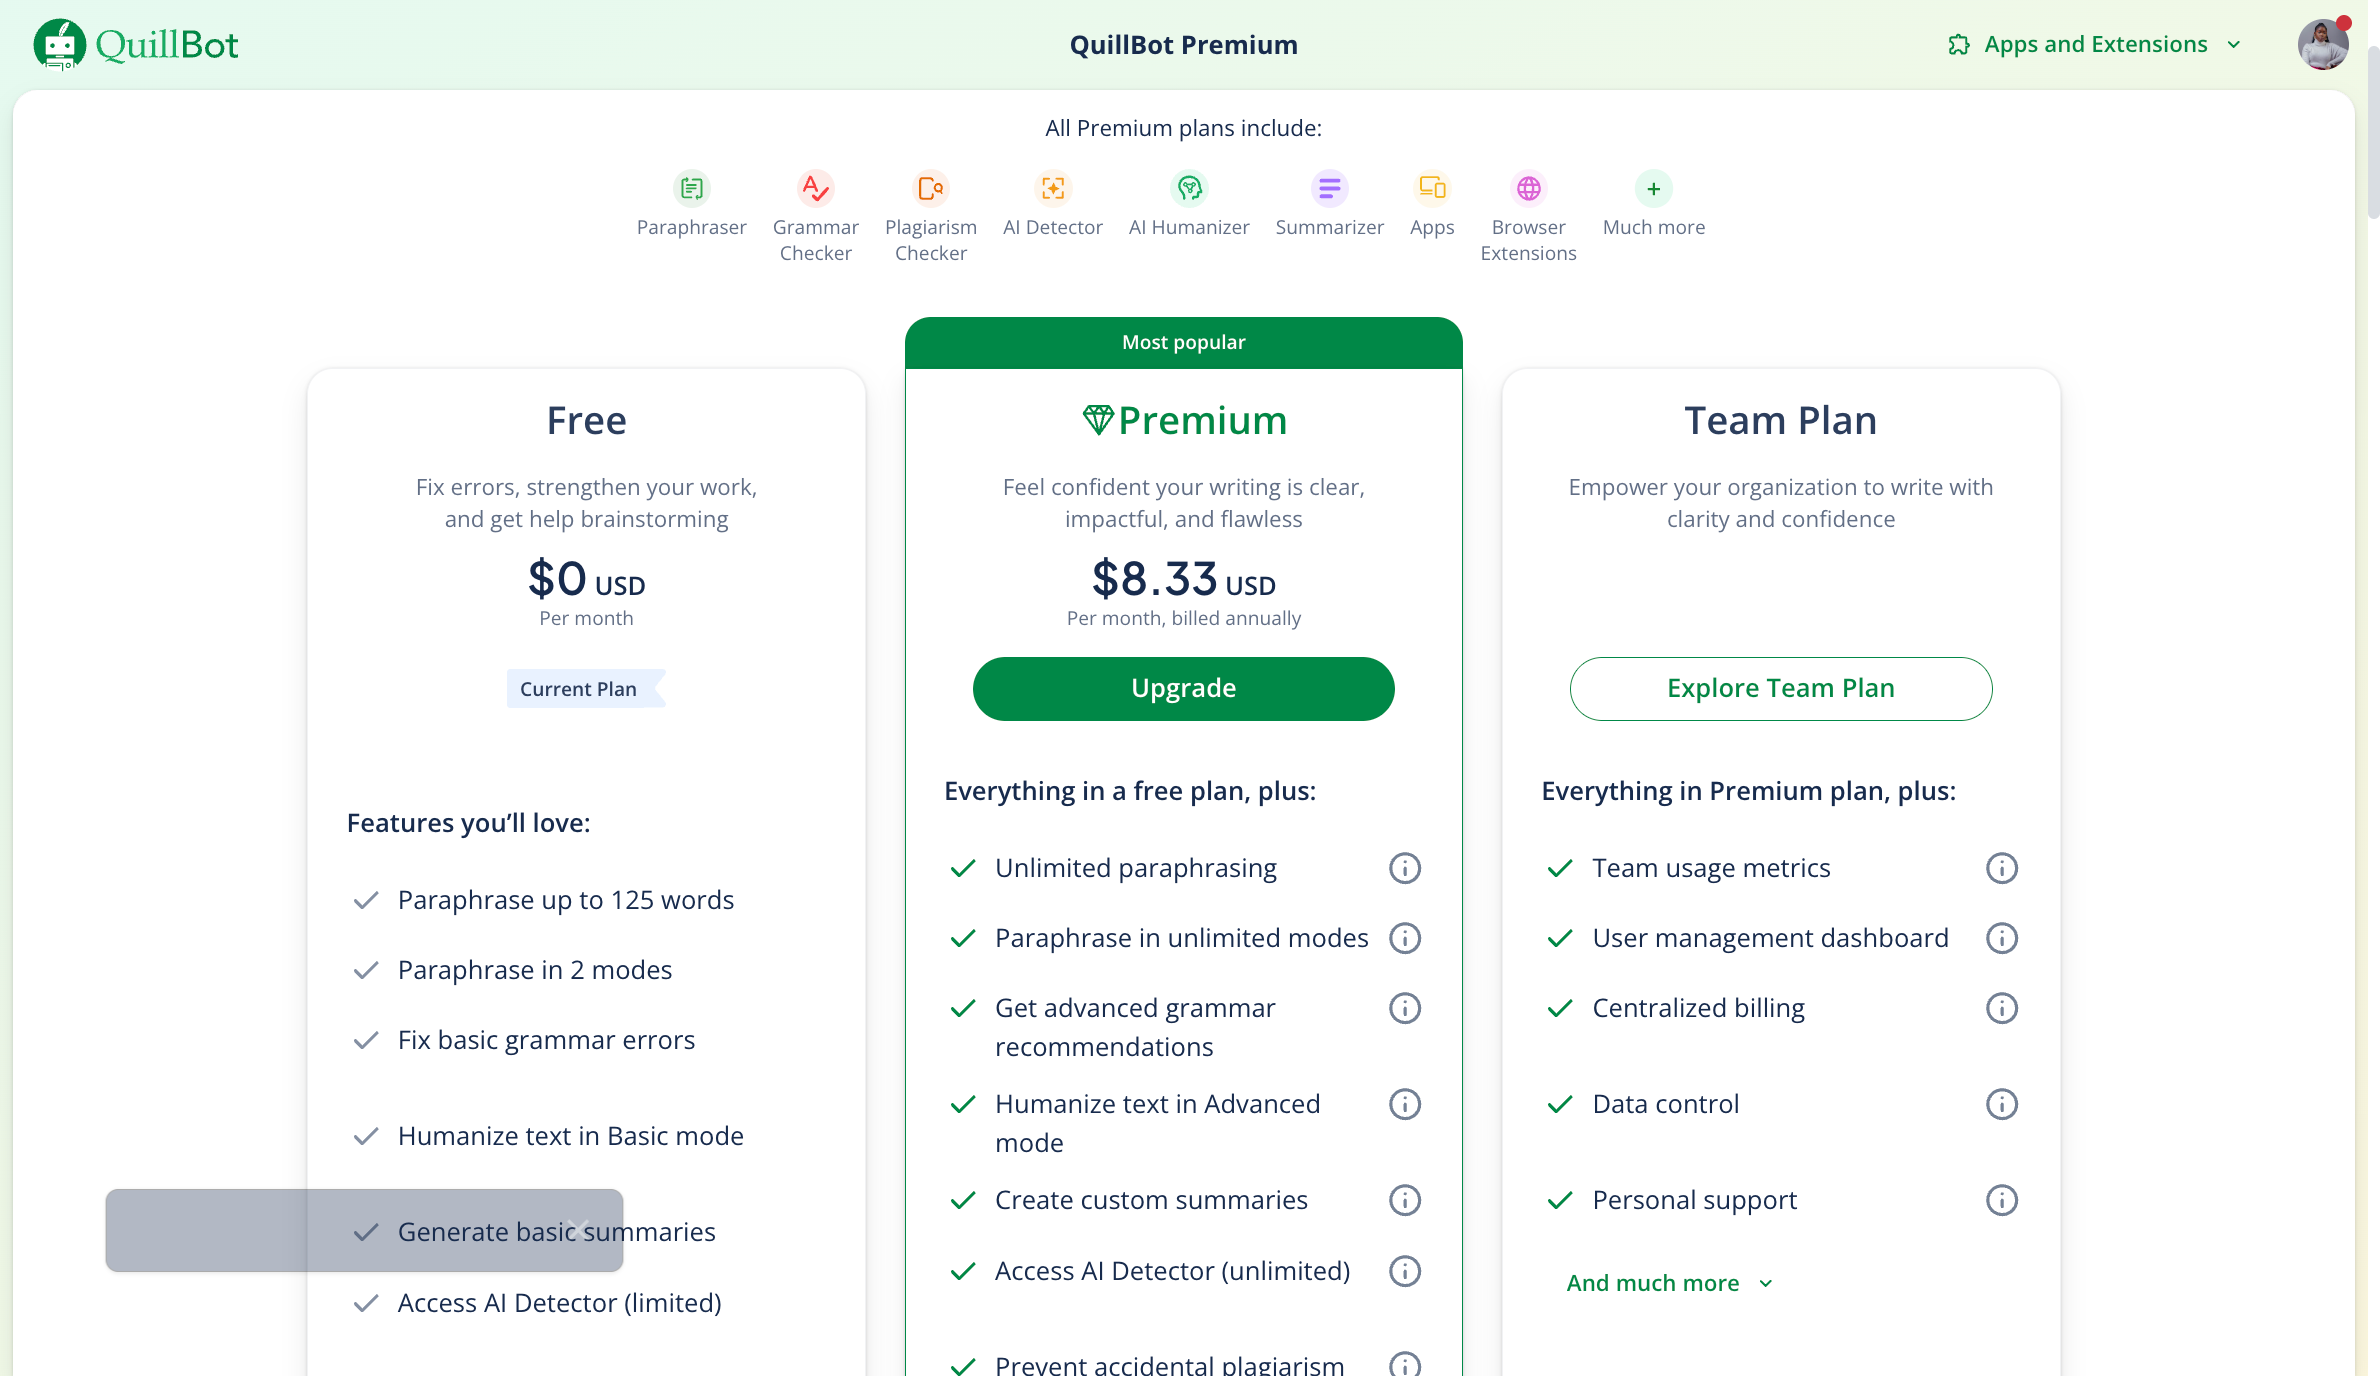
Task: Open the Apps and Extensions dropdown
Action: point(2095,45)
